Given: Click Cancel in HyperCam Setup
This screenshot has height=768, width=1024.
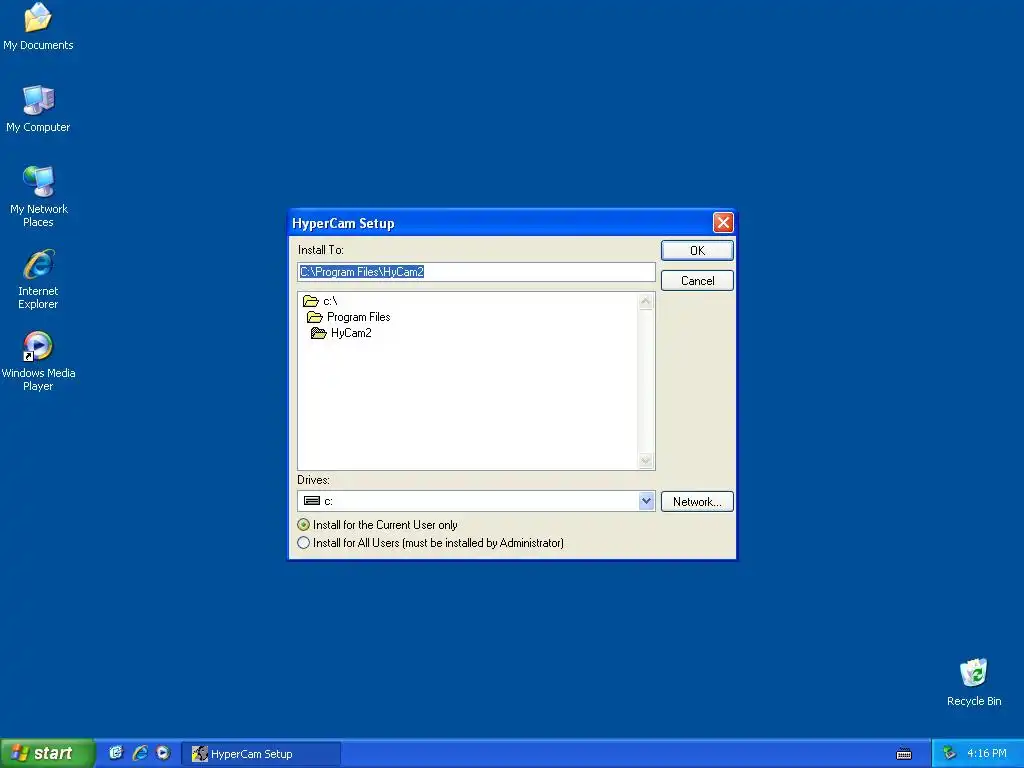Looking at the screenshot, I should (x=697, y=281).
